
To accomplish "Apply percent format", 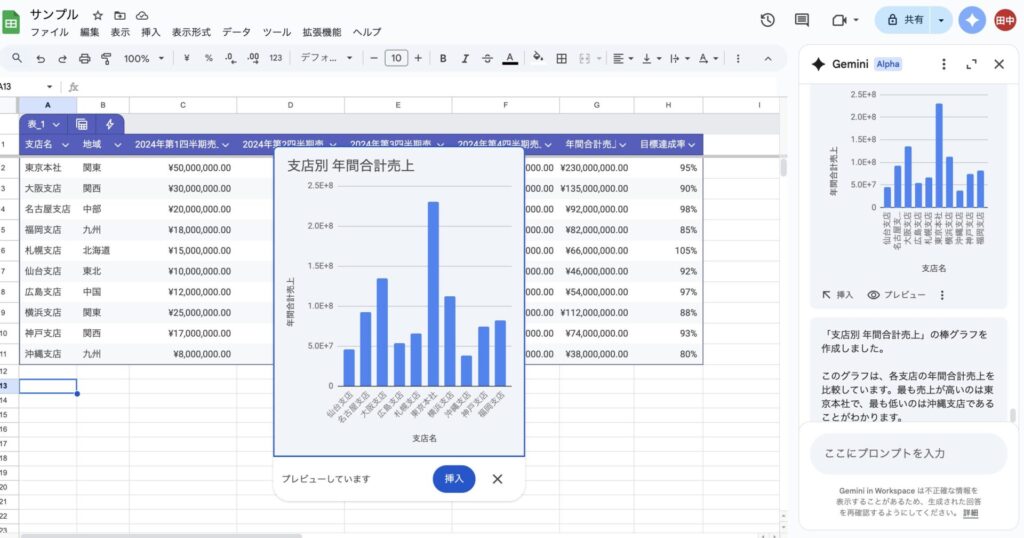I will (x=208, y=58).
